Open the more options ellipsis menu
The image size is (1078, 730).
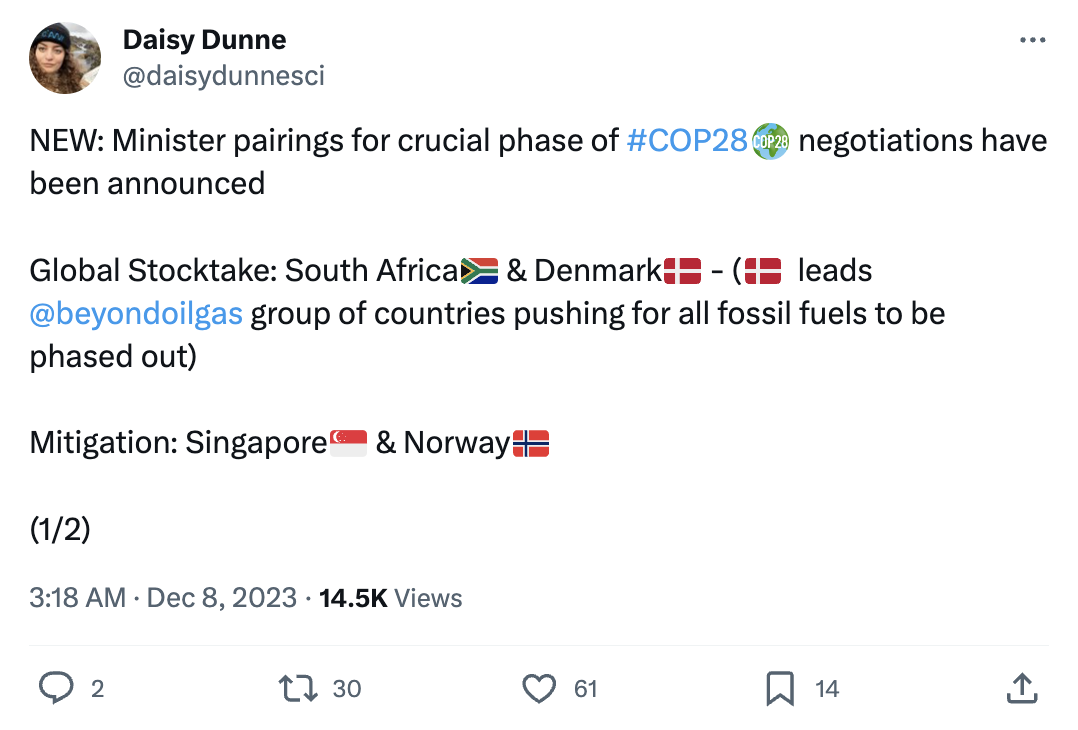pos(1032,39)
